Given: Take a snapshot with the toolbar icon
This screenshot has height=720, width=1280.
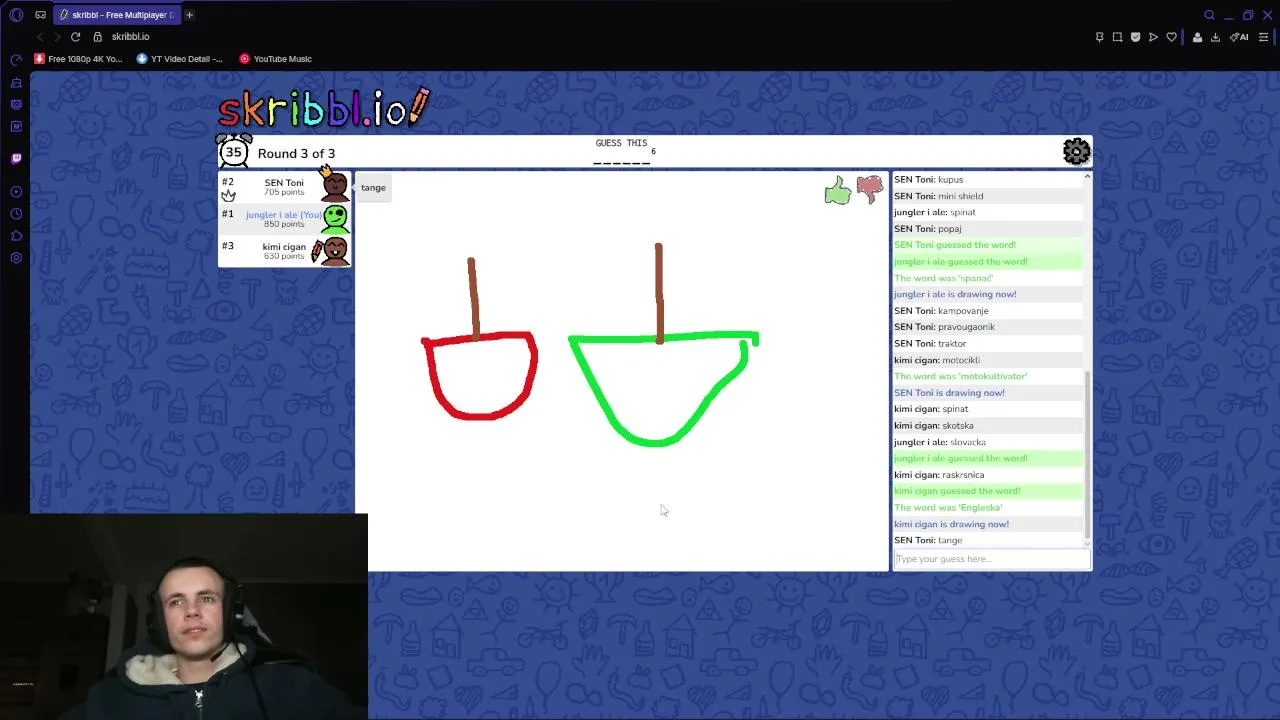Looking at the screenshot, I should (1117, 37).
